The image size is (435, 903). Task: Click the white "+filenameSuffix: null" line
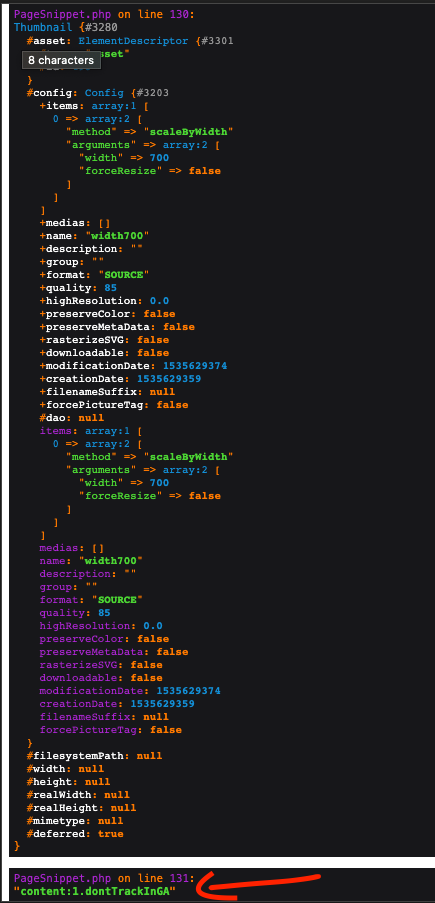tap(107, 392)
